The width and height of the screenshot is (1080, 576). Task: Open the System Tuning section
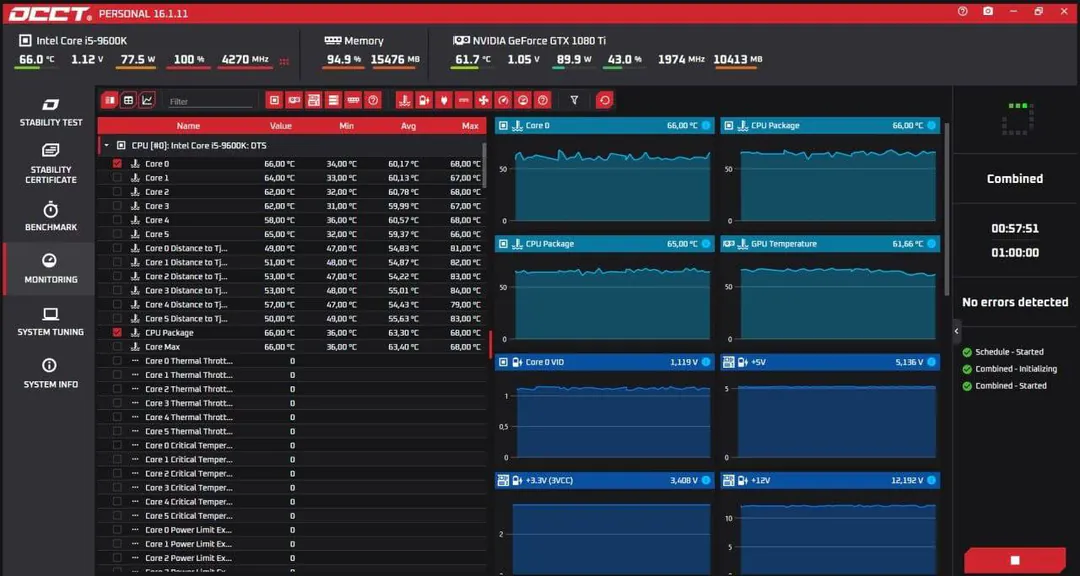pos(50,322)
